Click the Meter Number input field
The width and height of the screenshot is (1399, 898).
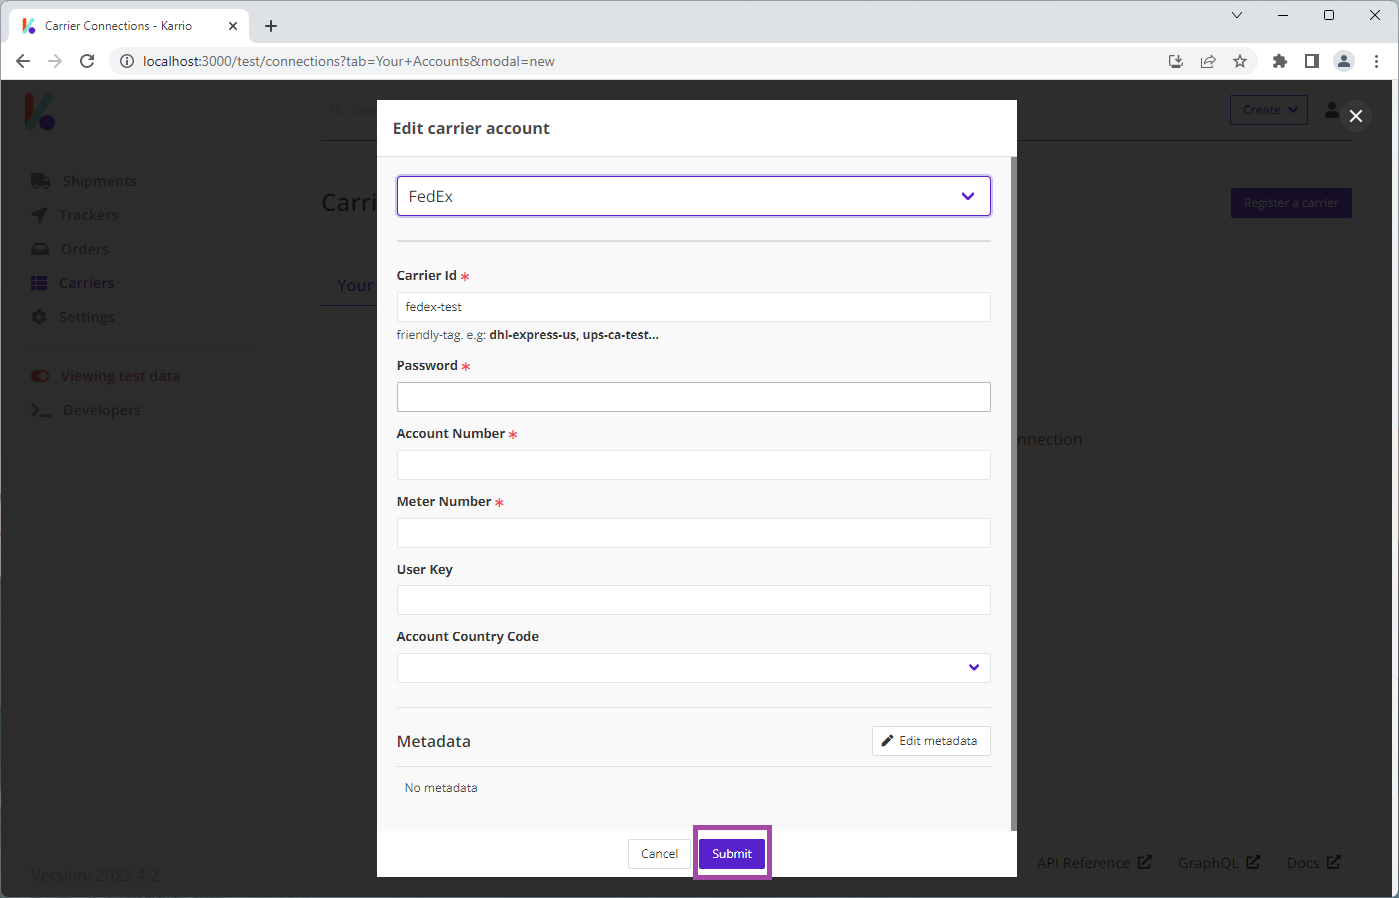pyautogui.click(x=694, y=533)
